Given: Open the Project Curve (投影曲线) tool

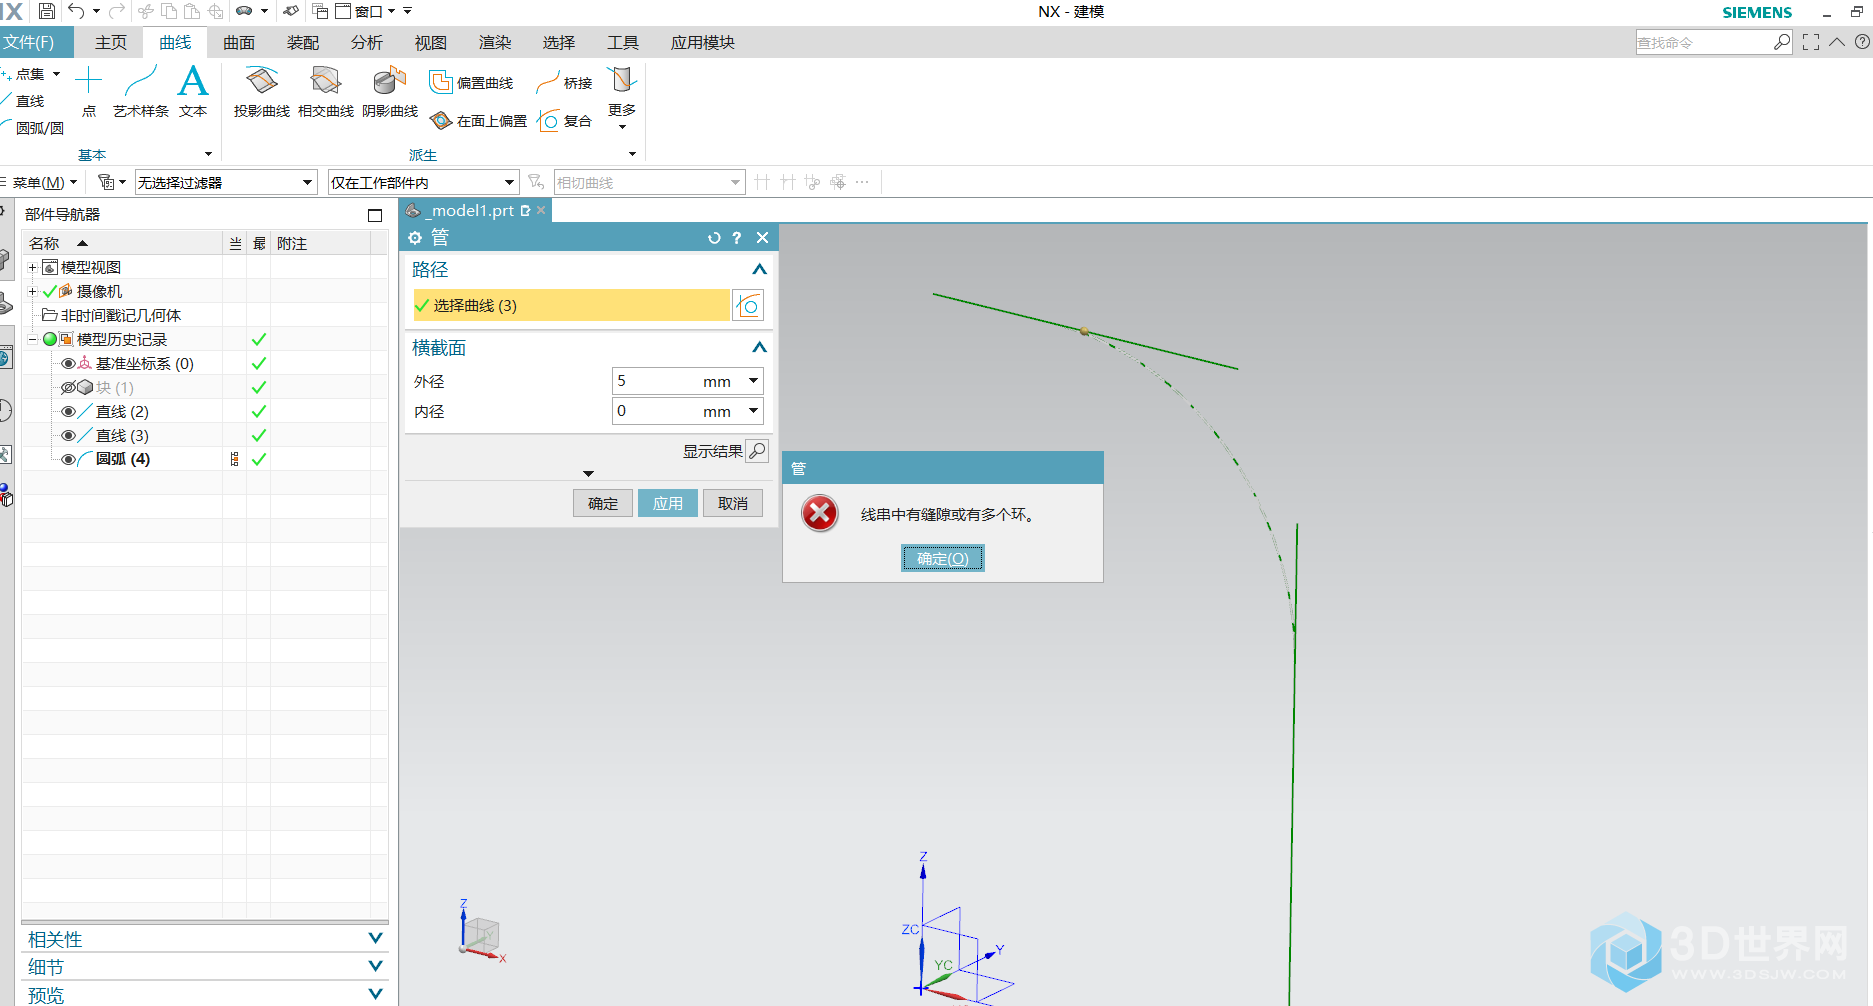Looking at the screenshot, I should click(262, 92).
